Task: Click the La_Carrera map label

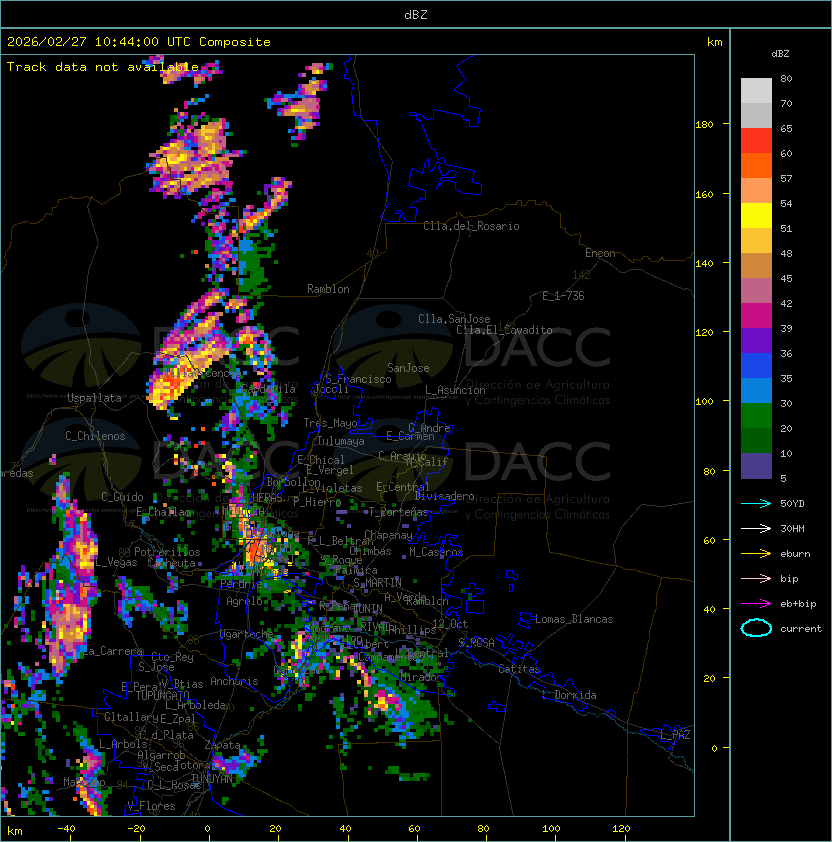Action: [112, 651]
